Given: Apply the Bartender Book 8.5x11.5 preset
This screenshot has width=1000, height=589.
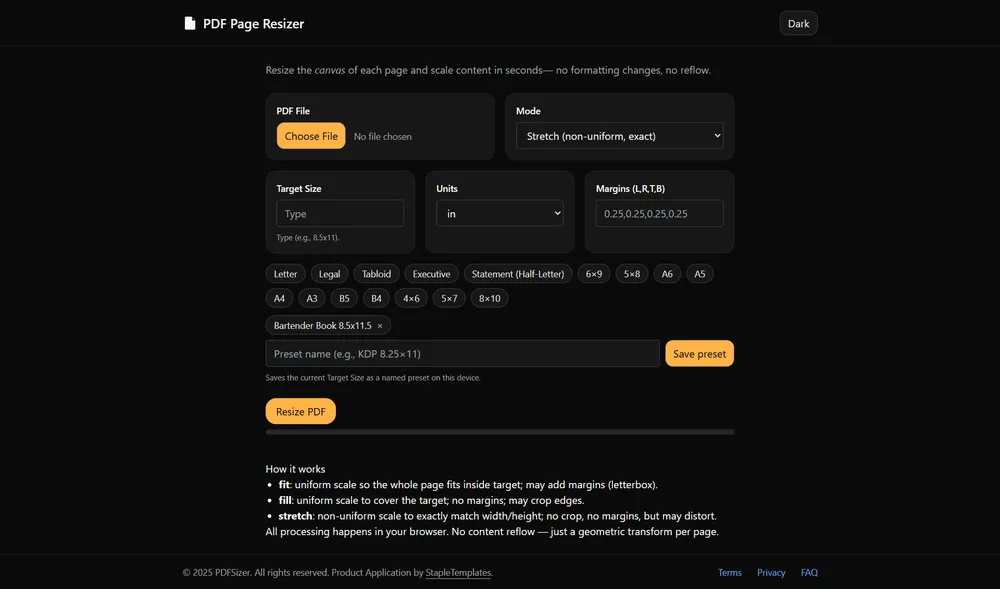Looking at the screenshot, I should click(322, 326).
